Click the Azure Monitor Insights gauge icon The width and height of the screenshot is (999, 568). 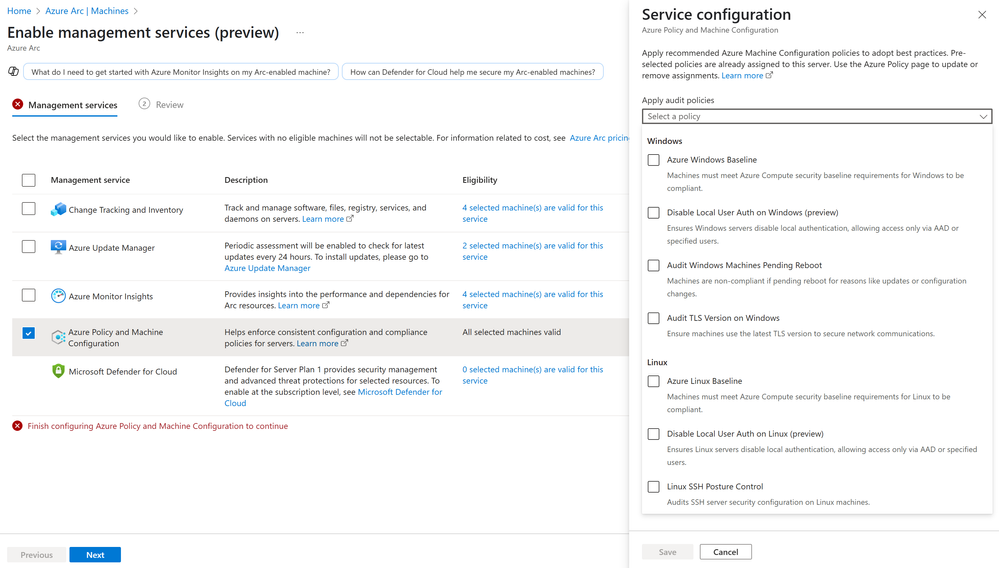point(58,295)
